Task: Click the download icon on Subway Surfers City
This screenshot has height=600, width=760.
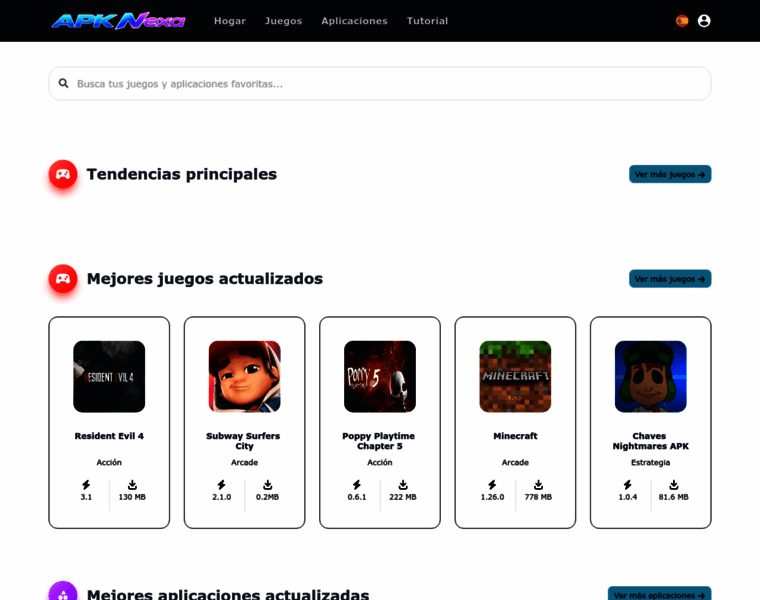Action: click(268, 485)
